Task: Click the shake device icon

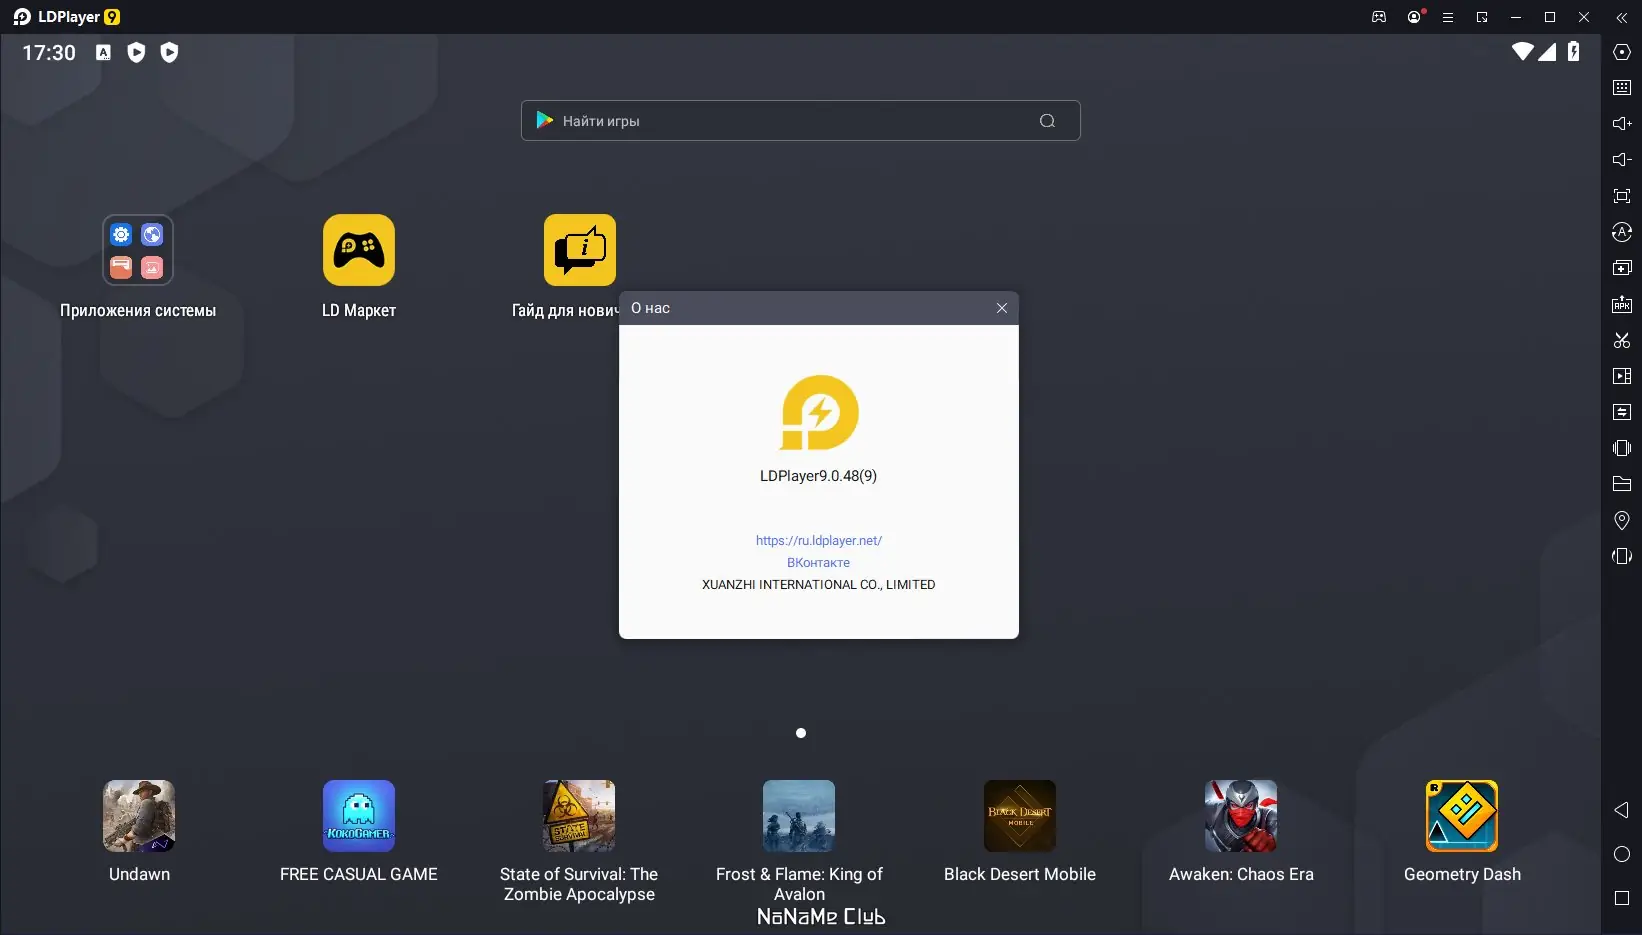Action: 1622,448
